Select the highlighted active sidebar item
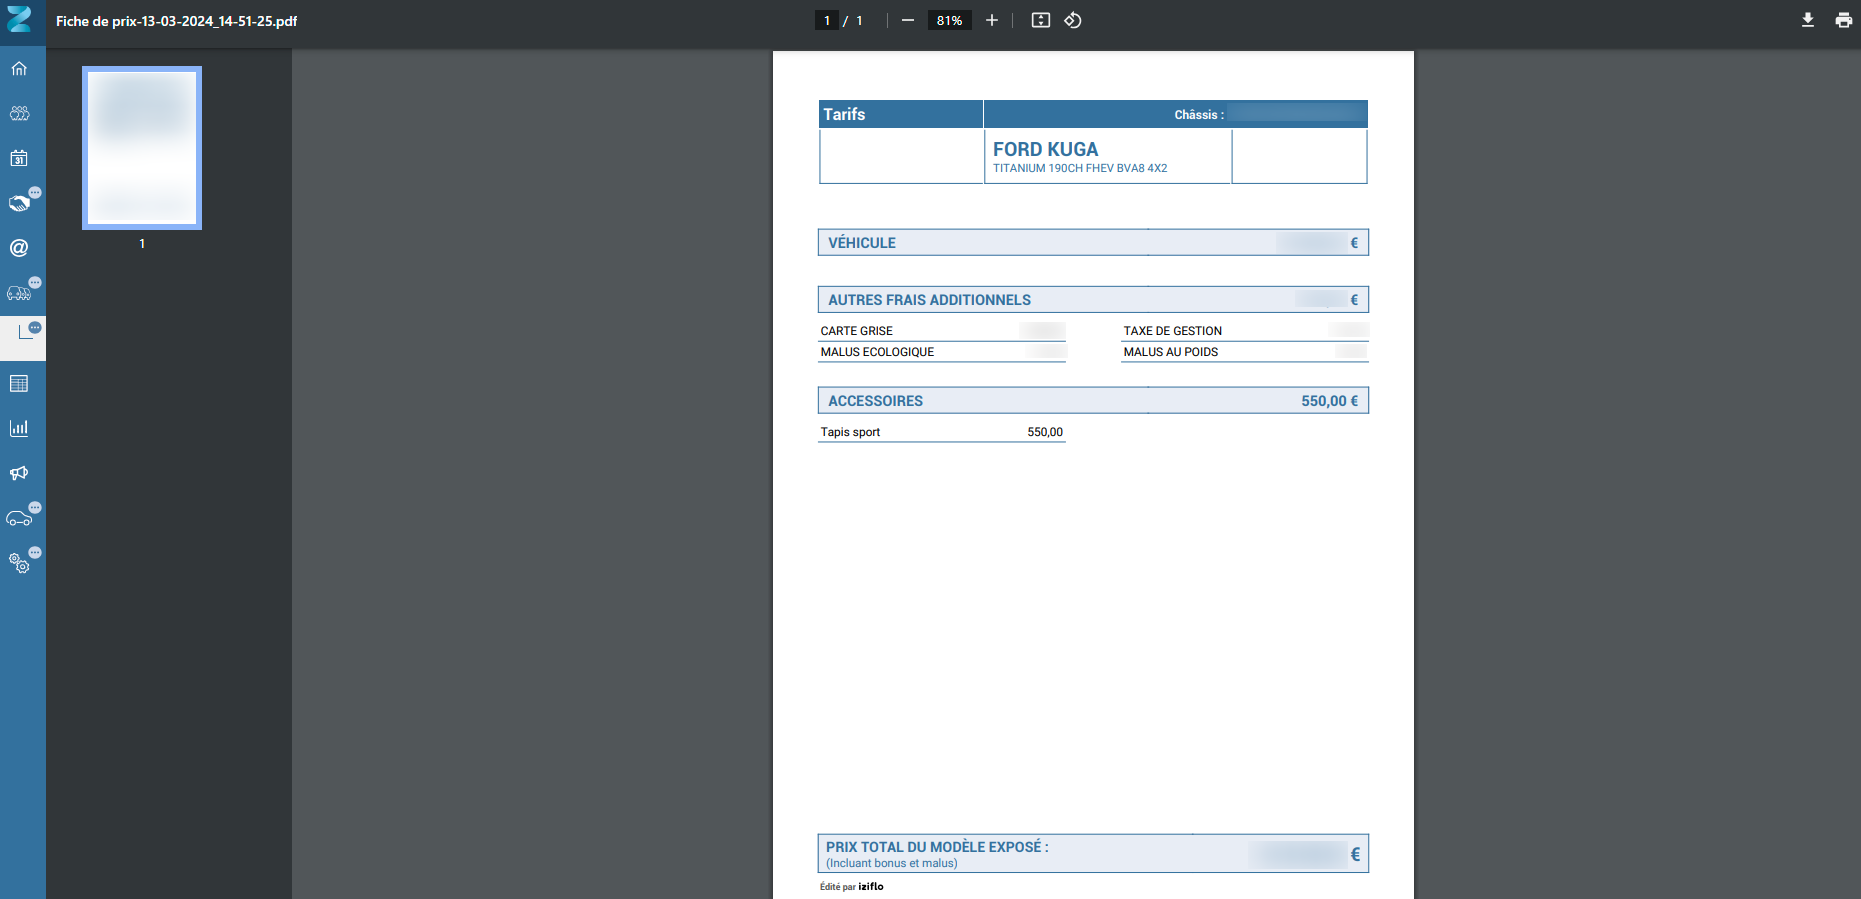Viewport: 1861px width, 899px height. [x=23, y=338]
